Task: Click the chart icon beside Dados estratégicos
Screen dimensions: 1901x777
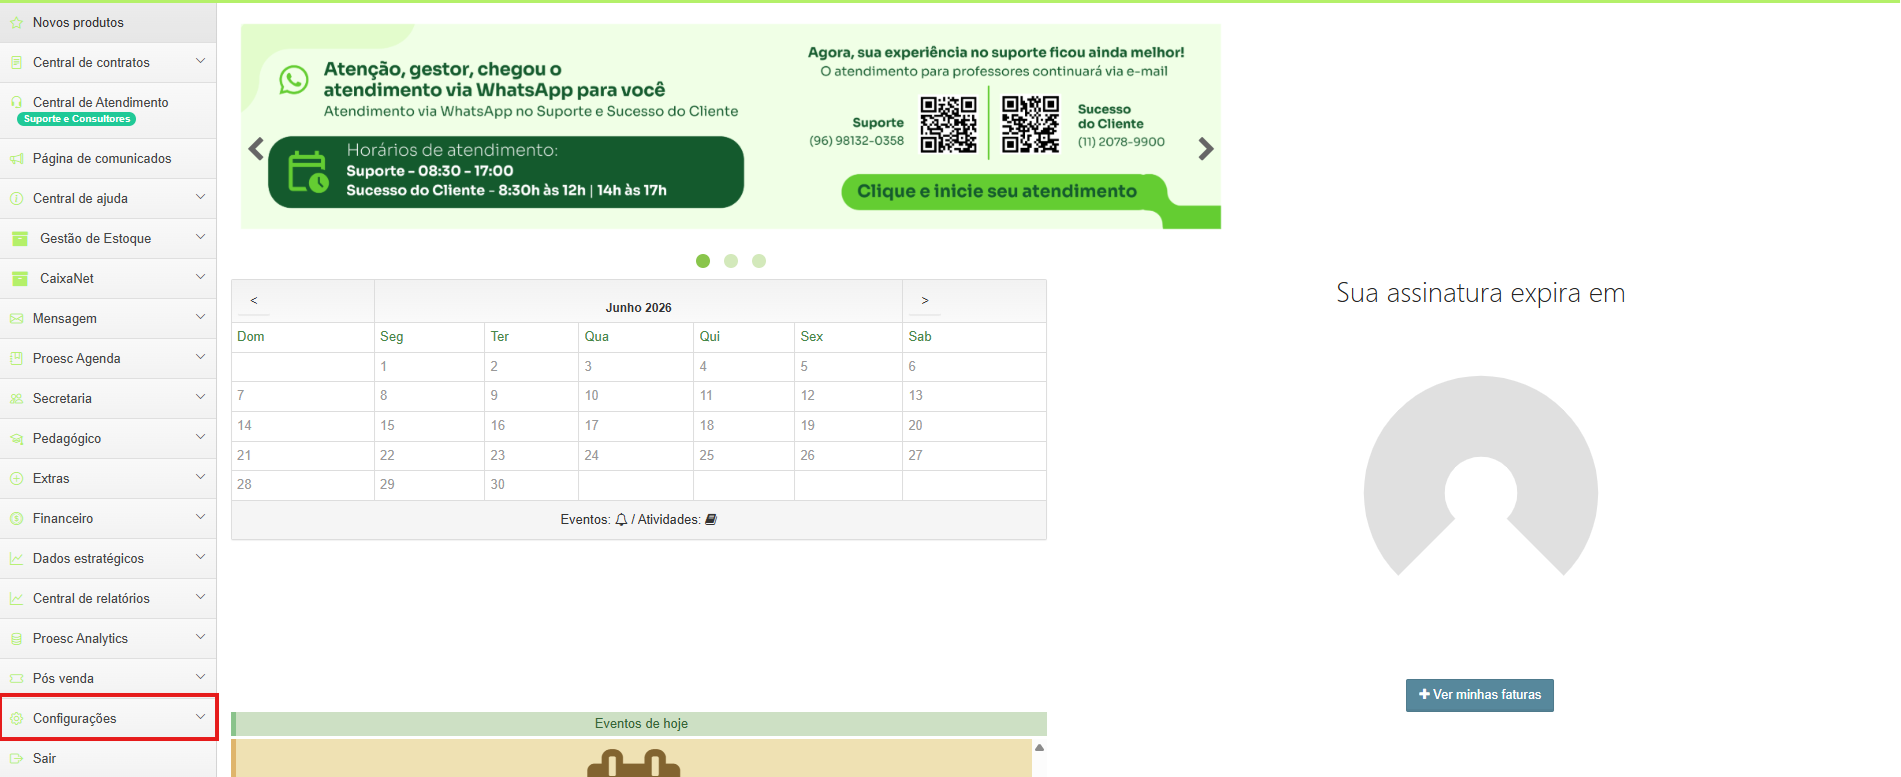Action: [16, 558]
